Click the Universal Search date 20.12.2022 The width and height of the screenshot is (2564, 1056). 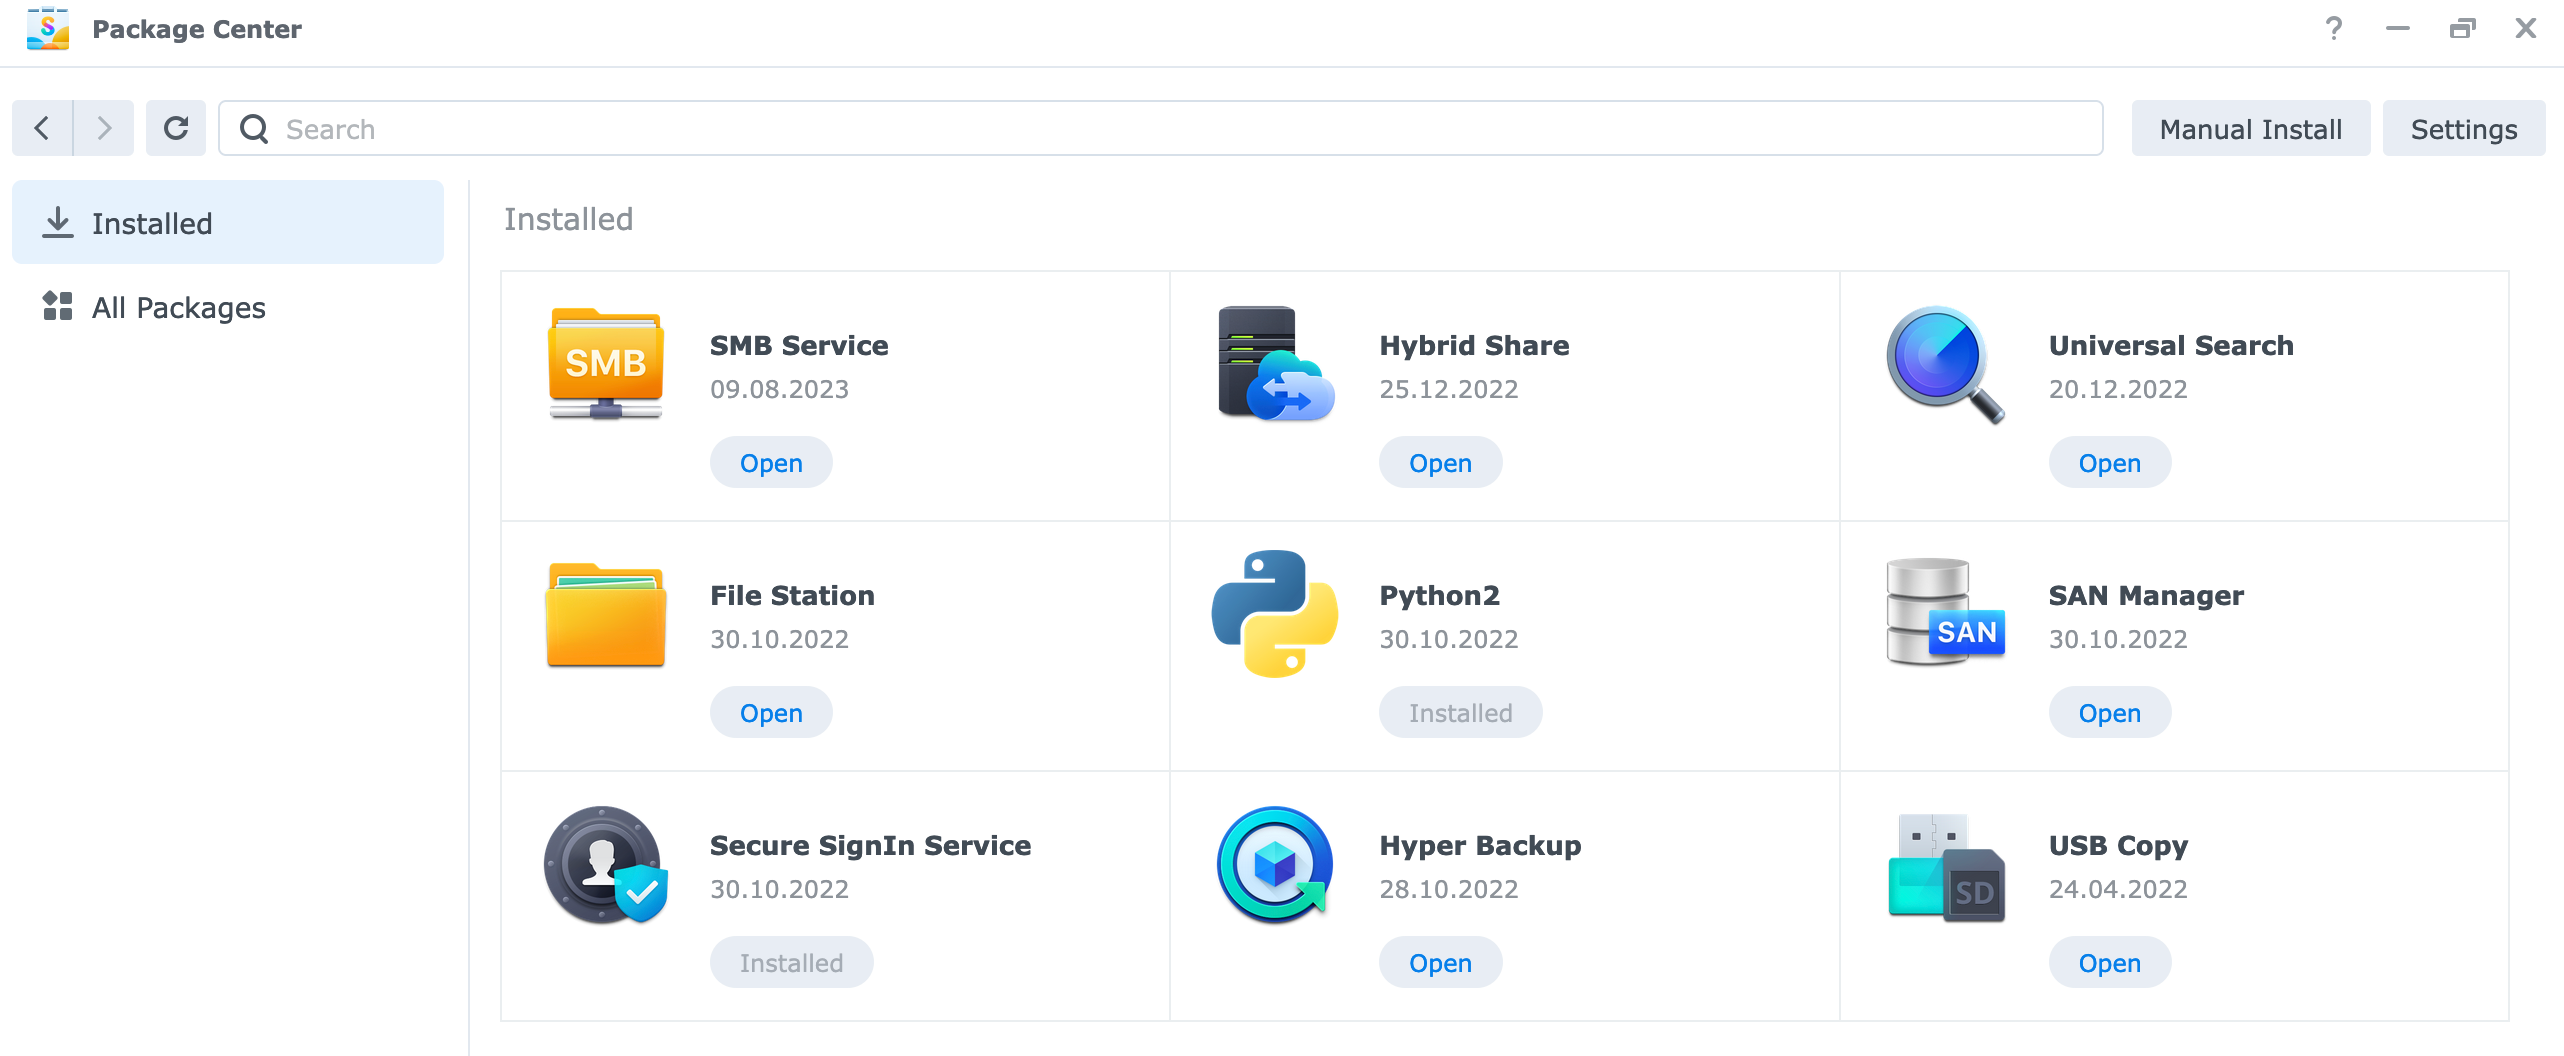(x=2118, y=389)
